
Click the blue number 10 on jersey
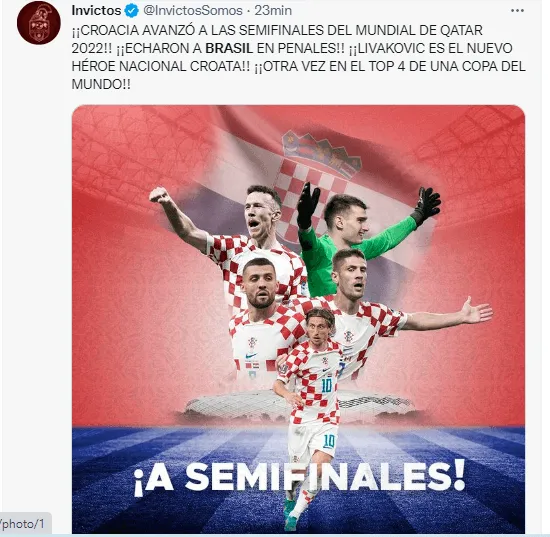click(326, 386)
